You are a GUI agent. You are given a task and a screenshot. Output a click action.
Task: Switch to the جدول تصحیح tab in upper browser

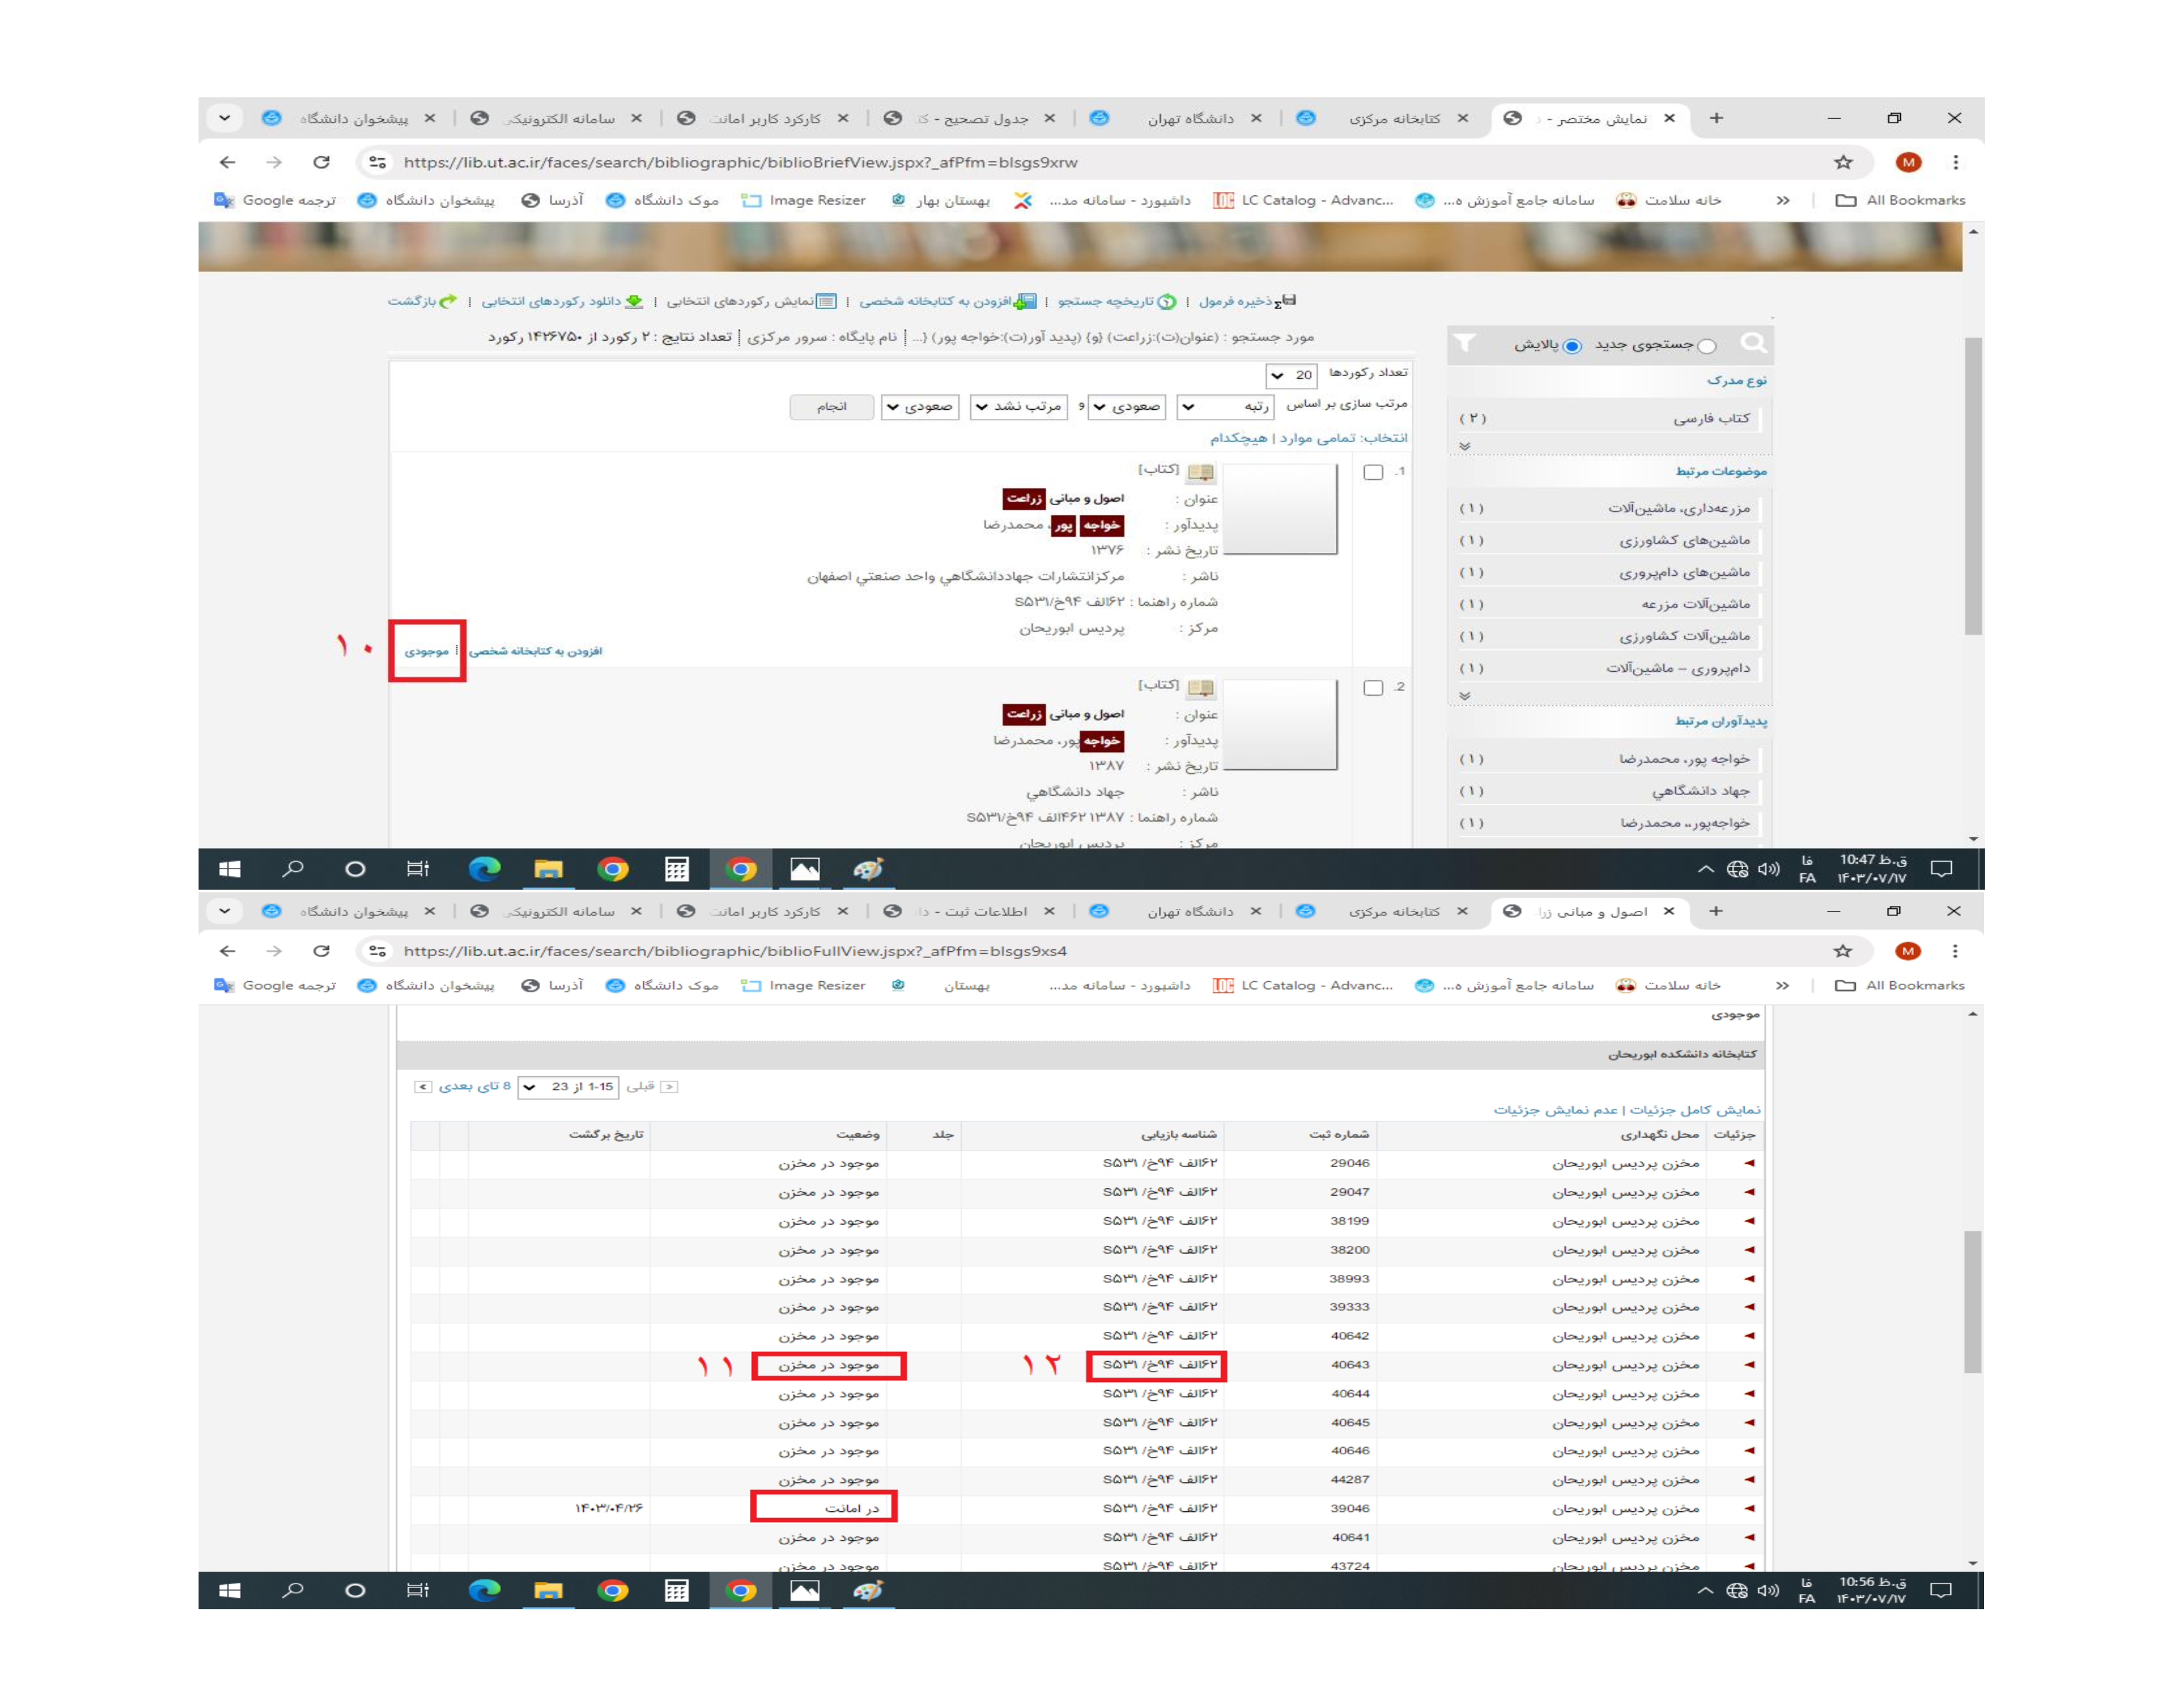[969, 118]
